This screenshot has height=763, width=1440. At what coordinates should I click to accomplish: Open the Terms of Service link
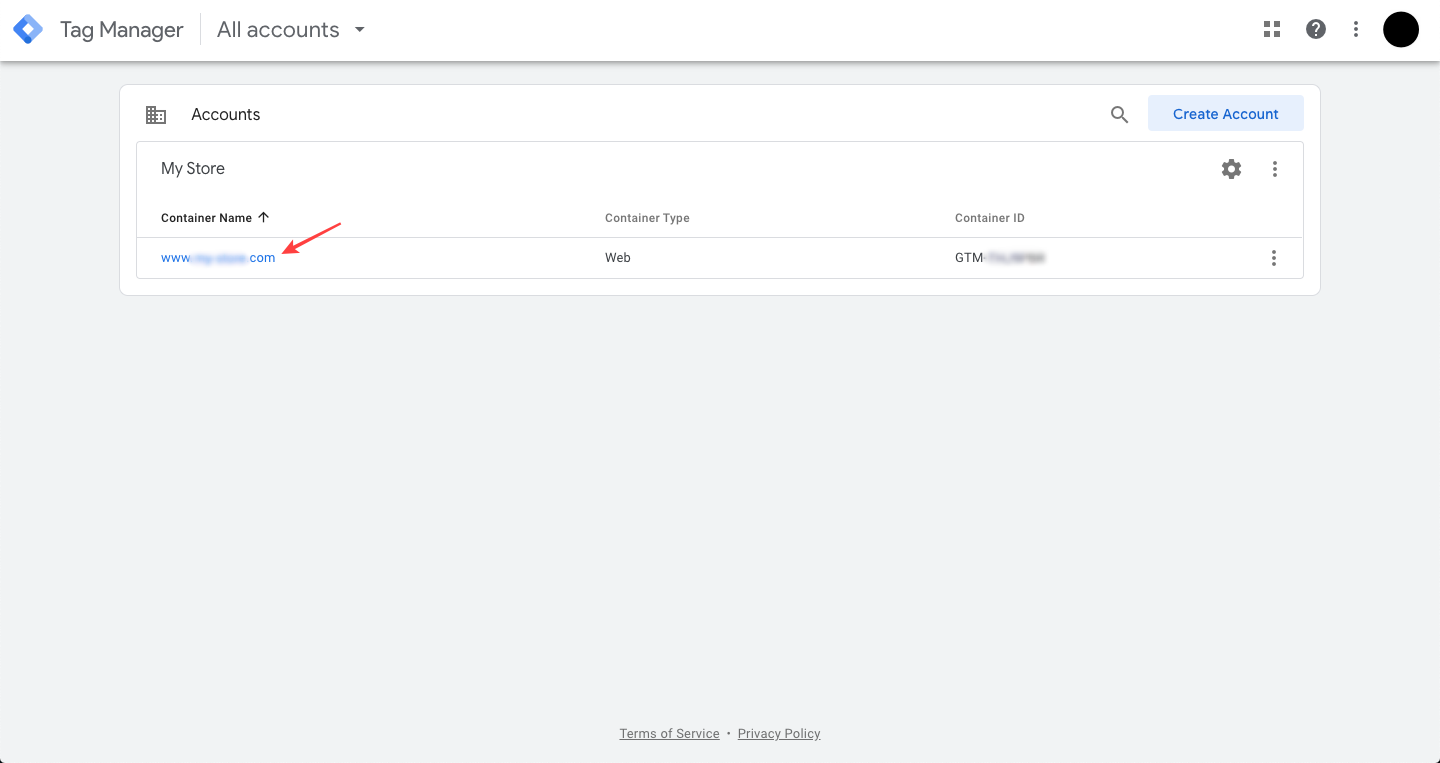point(669,733)
